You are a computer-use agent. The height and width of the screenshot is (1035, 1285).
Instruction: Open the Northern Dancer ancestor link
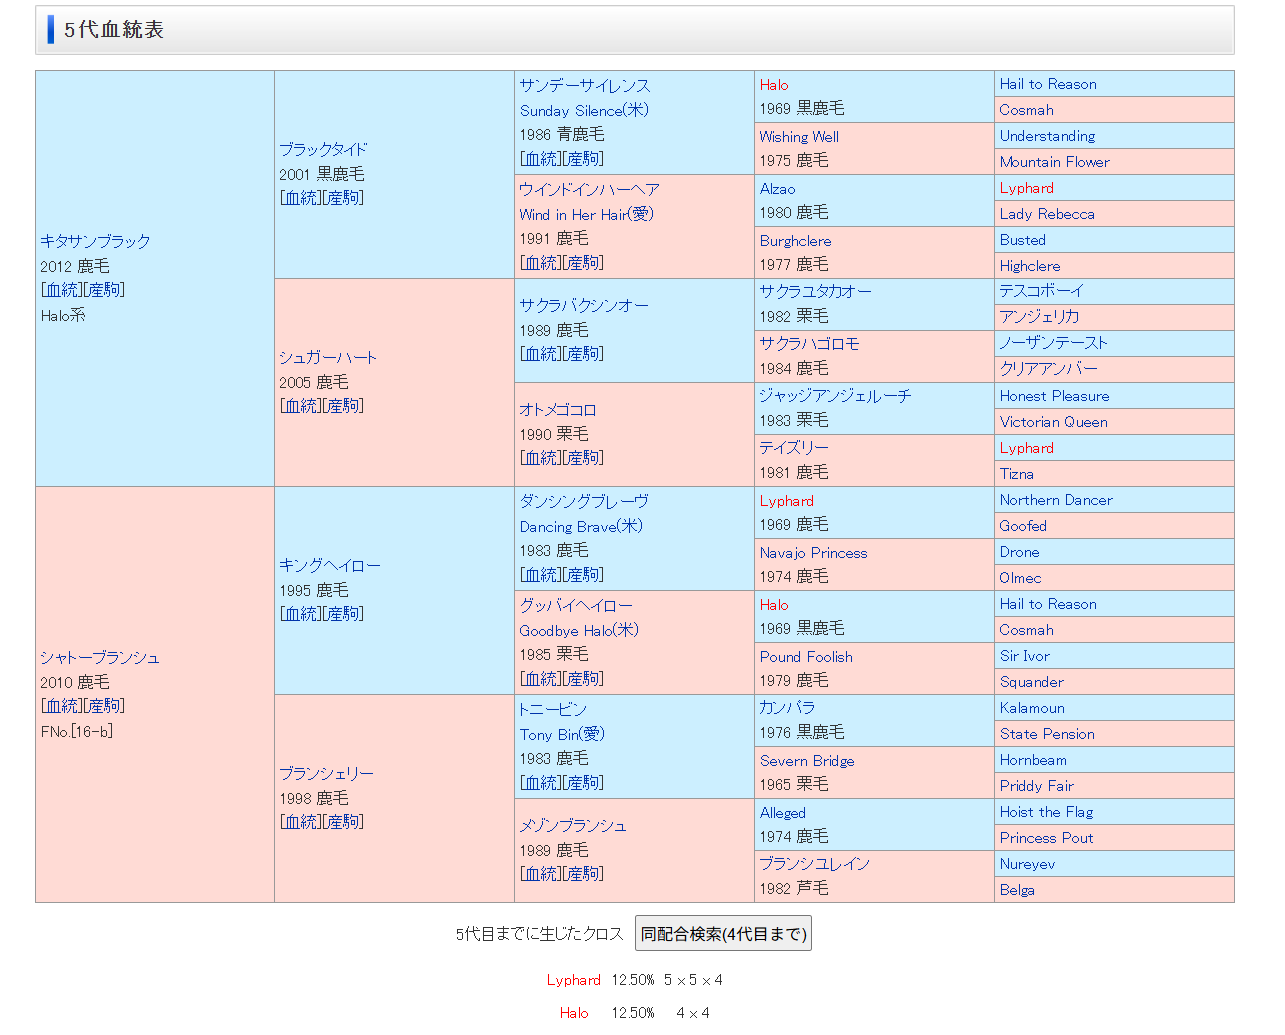[1055, 500]
